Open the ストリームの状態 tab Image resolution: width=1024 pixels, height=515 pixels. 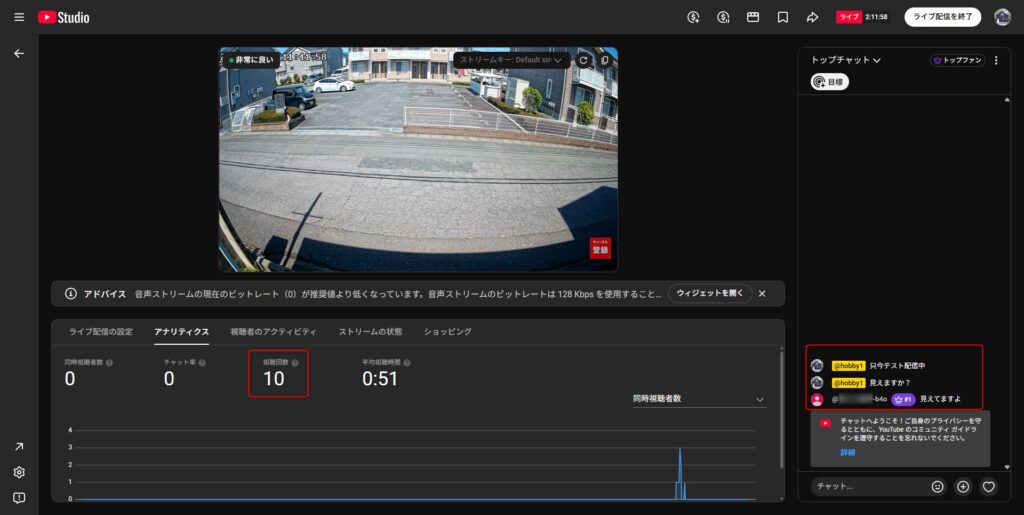[370, 332]
